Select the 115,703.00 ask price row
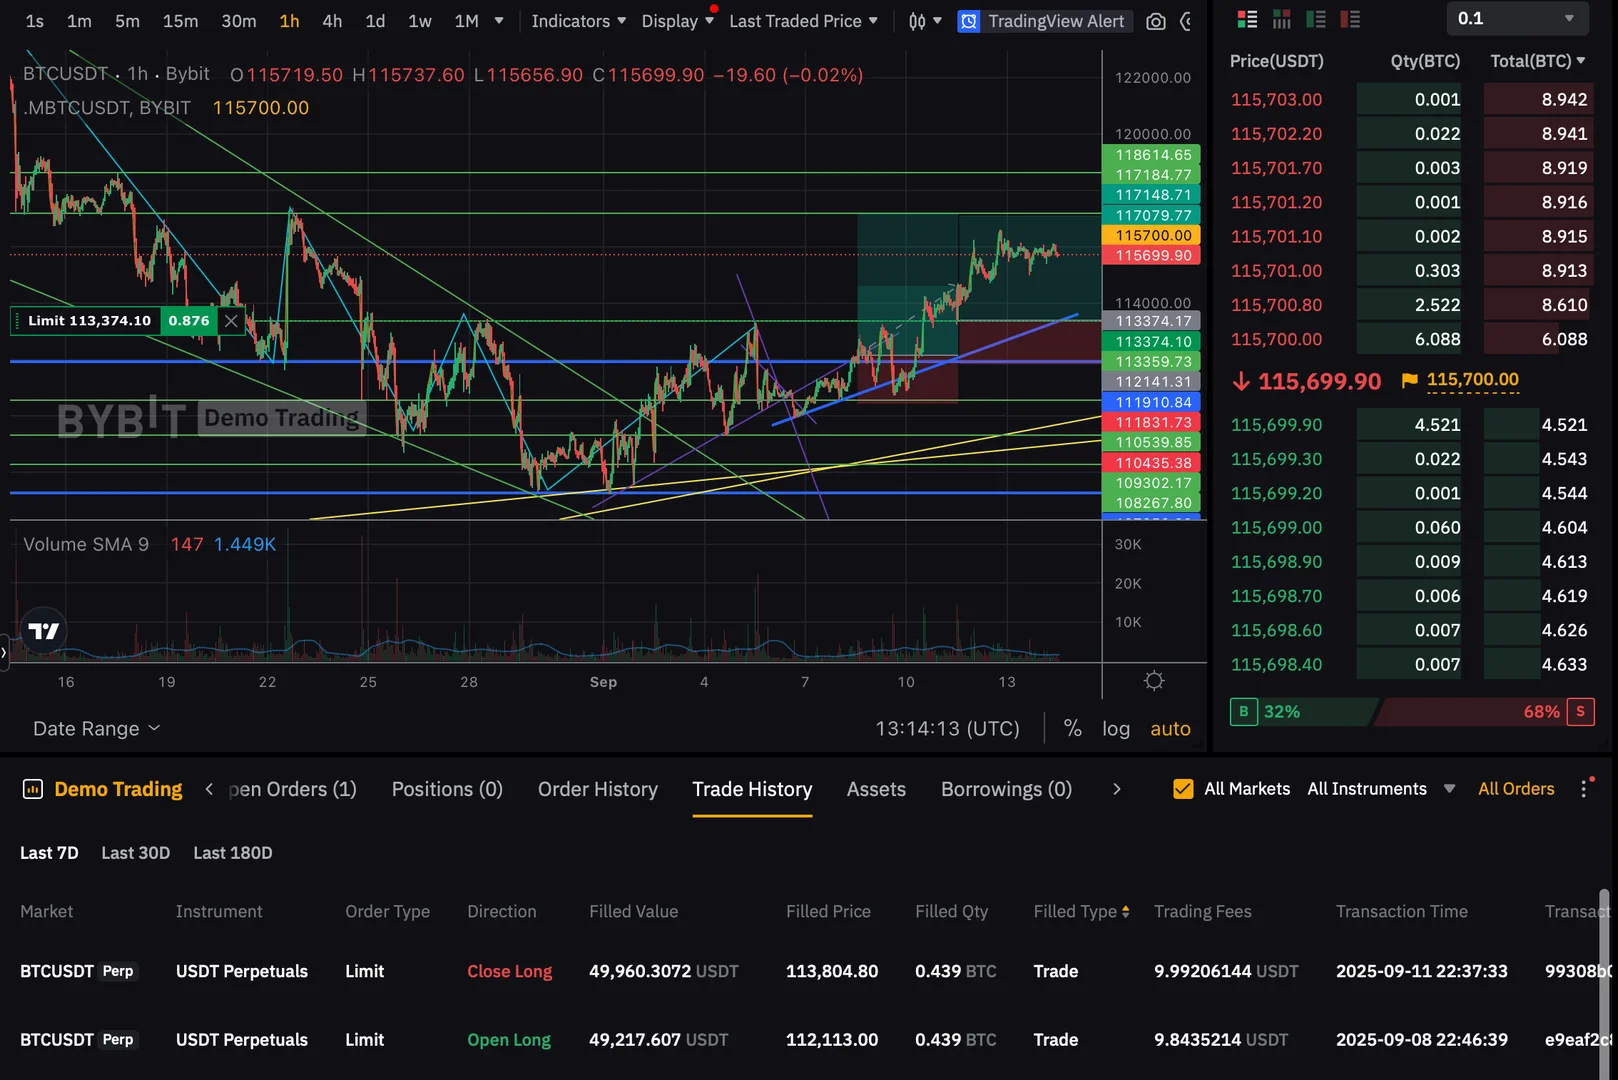The height and width of the screenshot is (1080, 1618). 1411,99
